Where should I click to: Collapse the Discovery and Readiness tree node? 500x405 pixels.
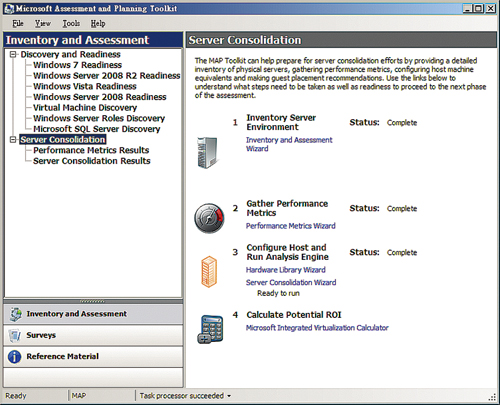(x=13, y=54)
